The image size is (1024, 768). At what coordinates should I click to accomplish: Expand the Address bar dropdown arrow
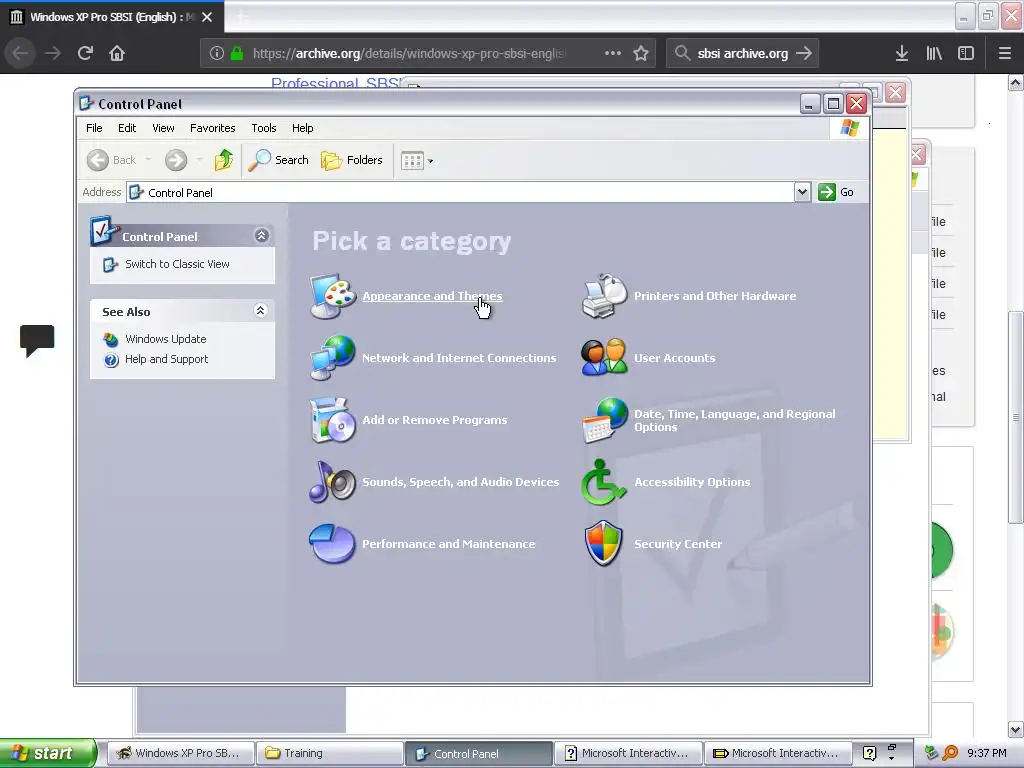pos(802,192)
